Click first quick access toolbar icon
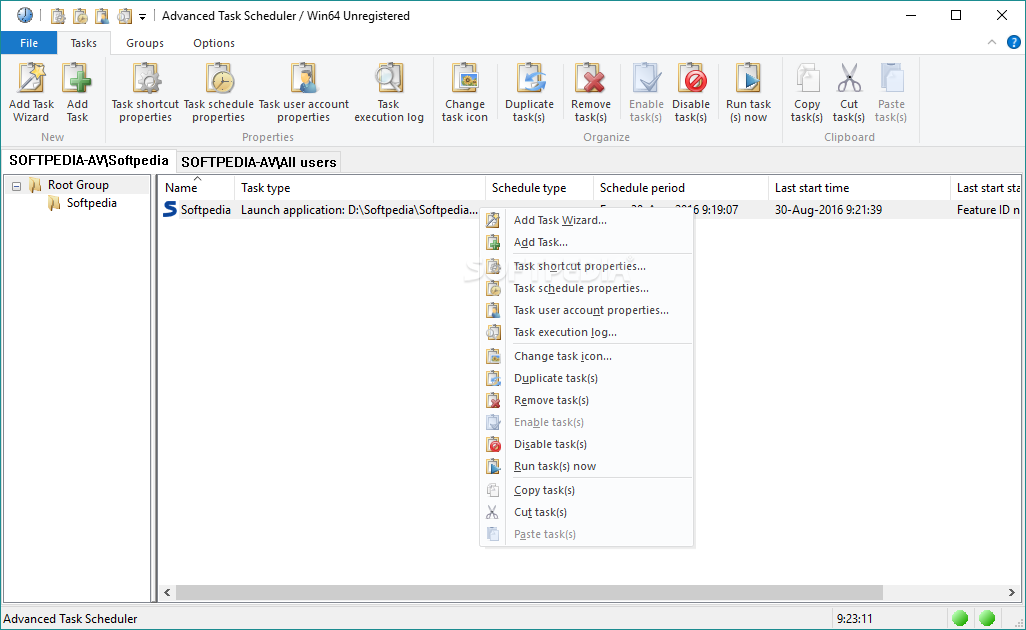1026x630 pixels. [58, 16]
